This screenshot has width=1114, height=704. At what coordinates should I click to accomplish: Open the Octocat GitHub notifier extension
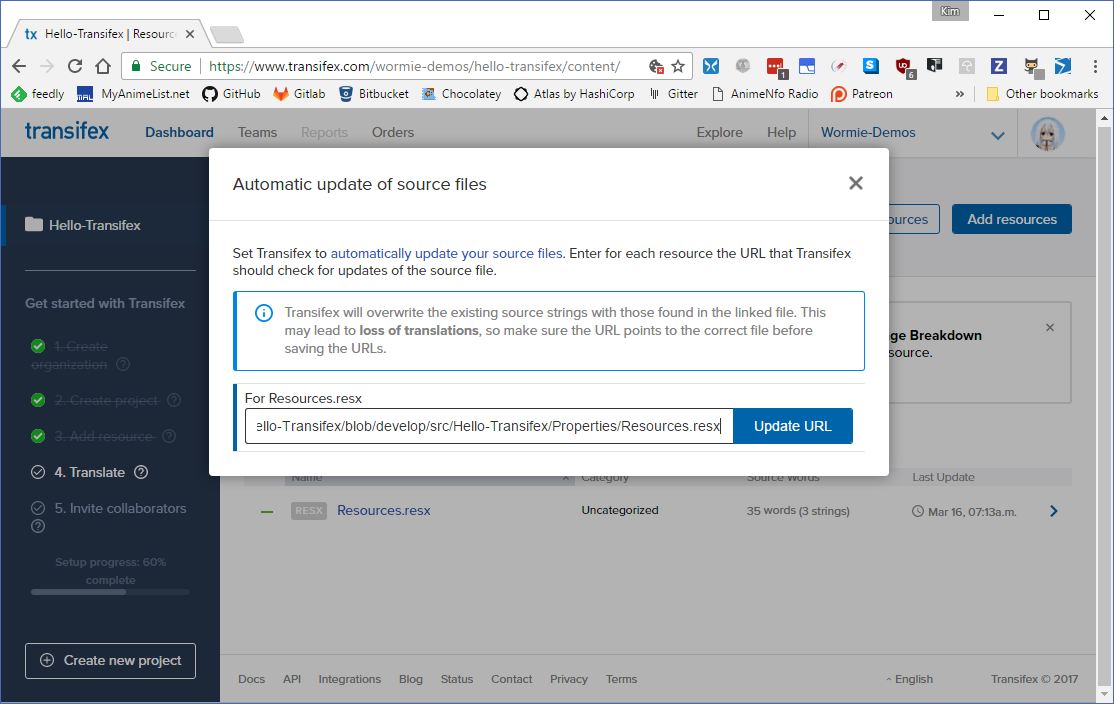point(1032,67)
